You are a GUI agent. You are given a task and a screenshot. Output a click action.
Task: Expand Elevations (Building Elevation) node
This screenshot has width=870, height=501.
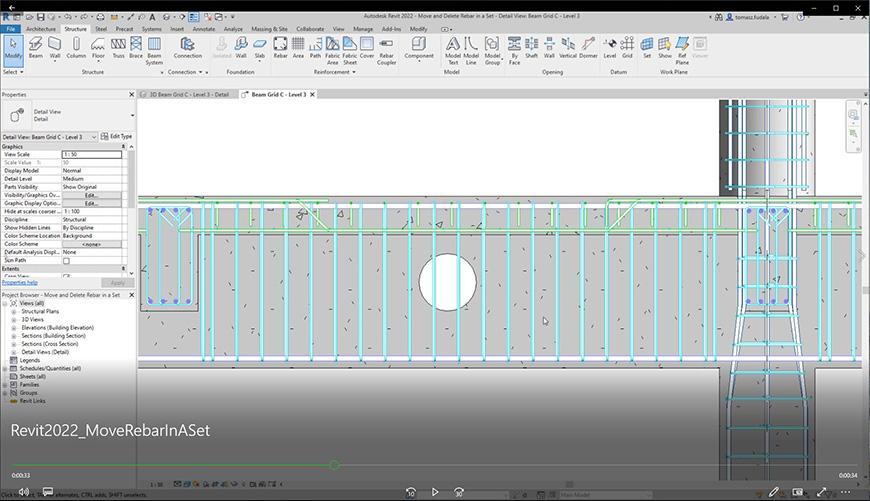pyautogui.click(x=14, y=328)
